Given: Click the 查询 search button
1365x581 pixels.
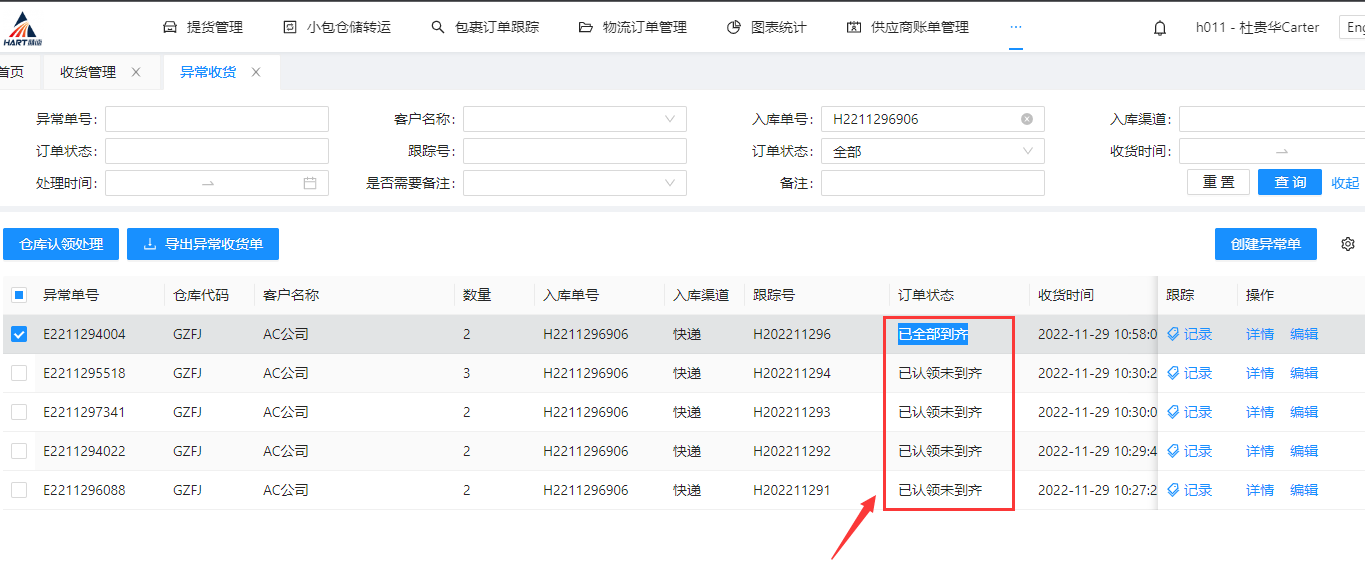Looking at the screenshot, I should [x=1289, y=182].
